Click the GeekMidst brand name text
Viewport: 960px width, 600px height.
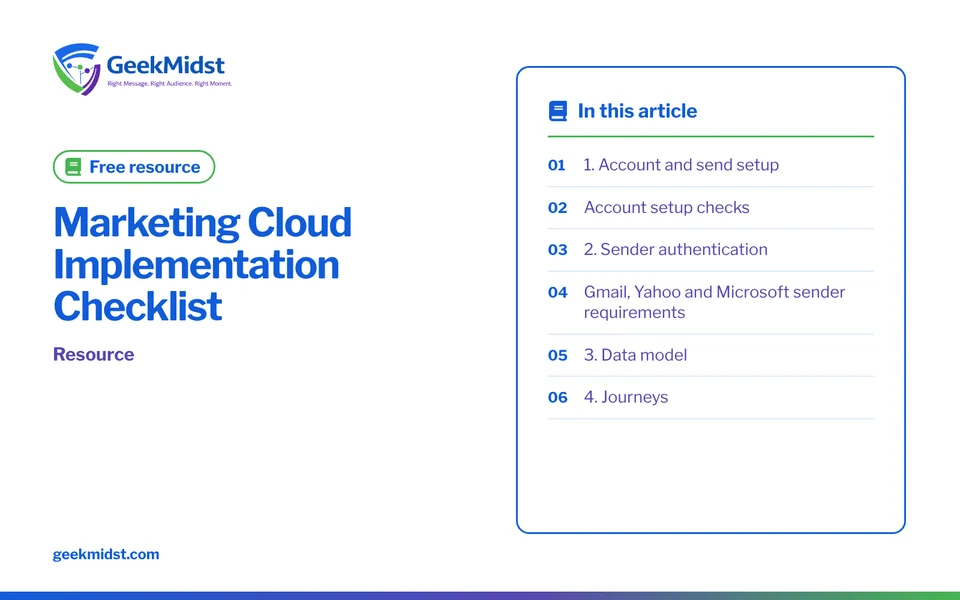point(165,64)
